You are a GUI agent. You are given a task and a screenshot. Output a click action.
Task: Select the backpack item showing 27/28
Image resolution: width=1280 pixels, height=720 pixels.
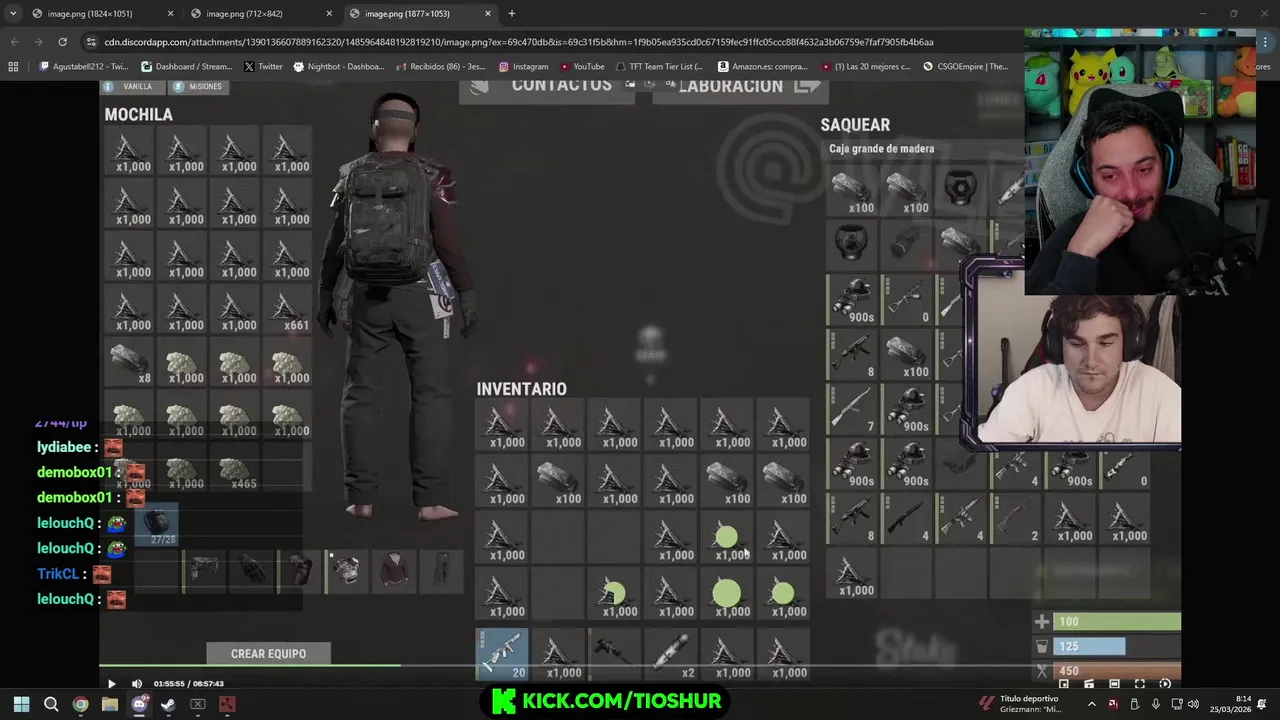point(156,524)
